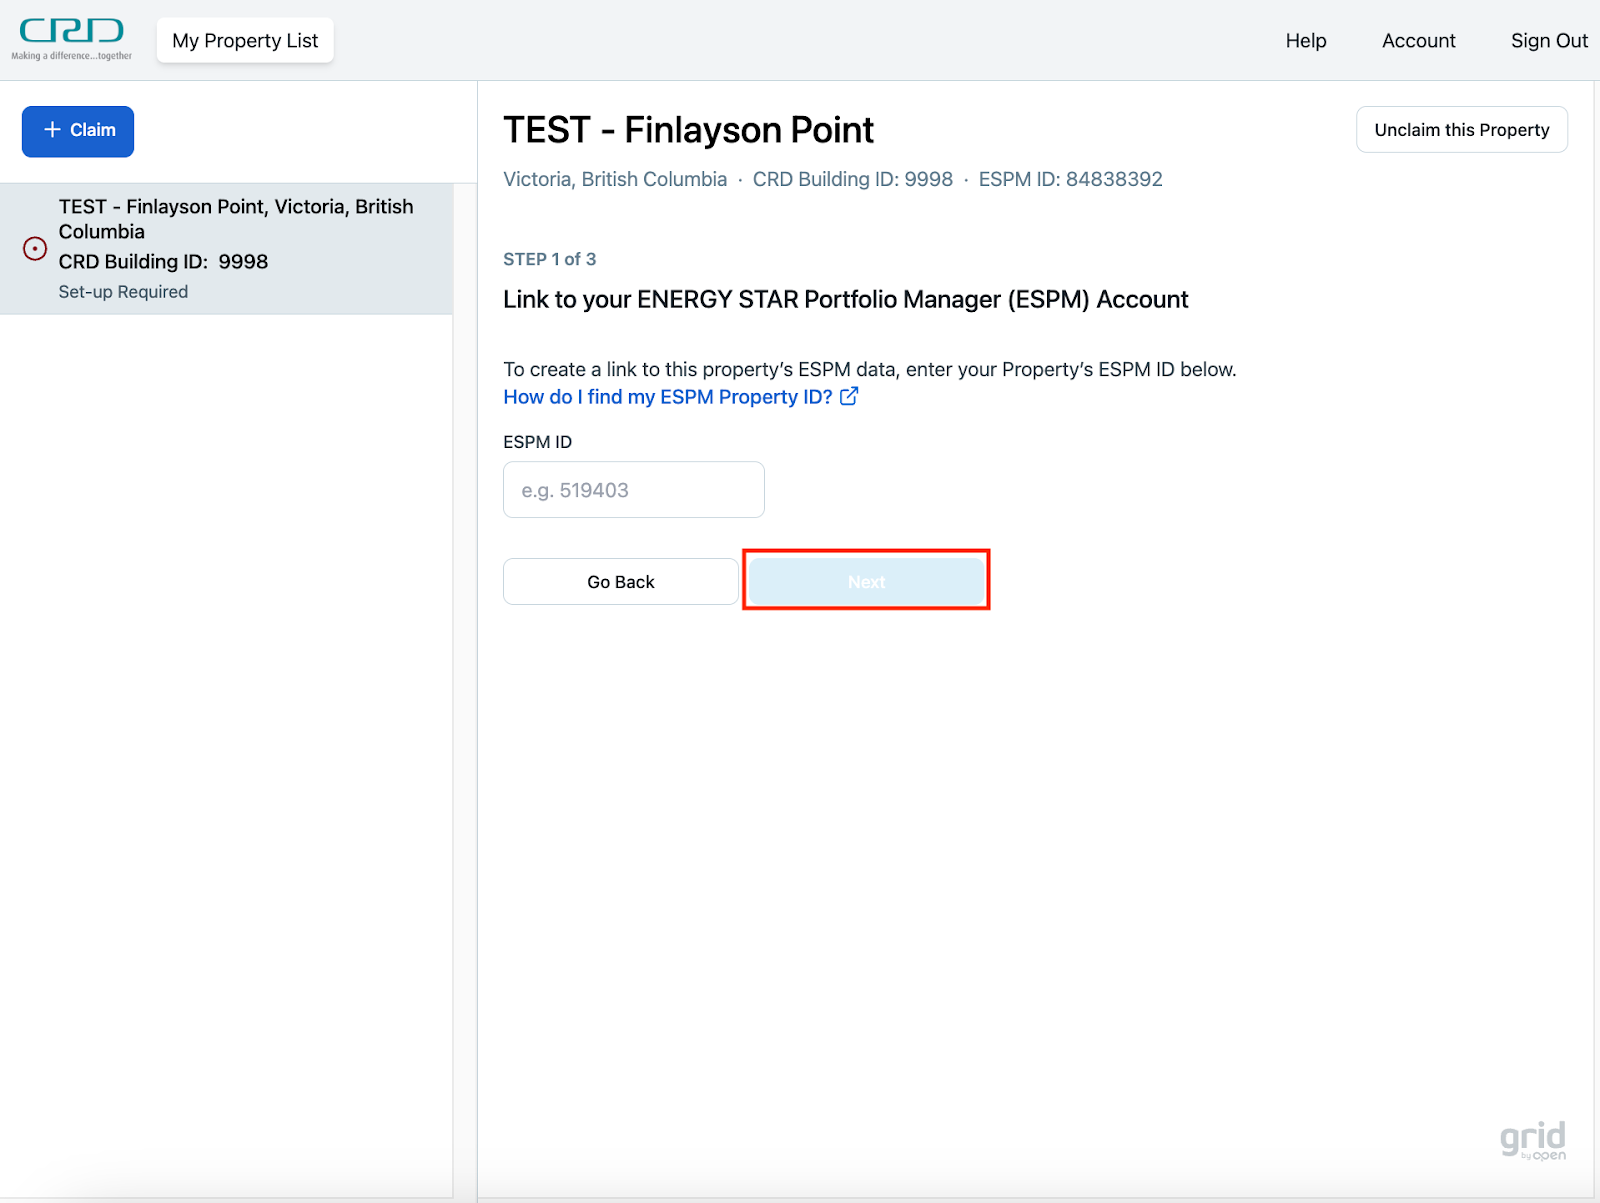The height and width of the screenshot is (1203, 1600).
Task: Click the external link icon after the ESPM help link
Action: point(849,397)
